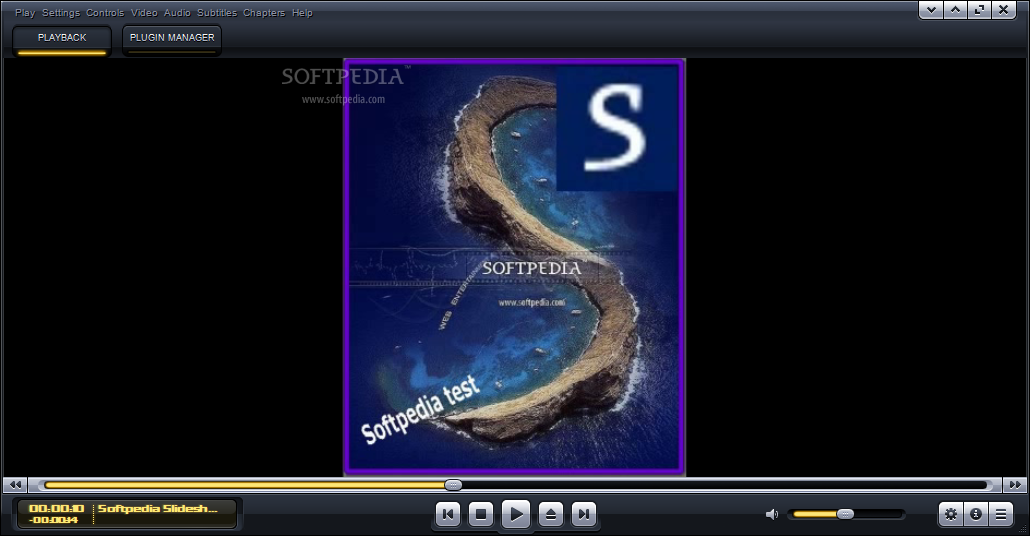The width and height of the screenshot is (1030, 536).
Task: Toggle fullscreen with the expand-arrows button
Action: 979,10
